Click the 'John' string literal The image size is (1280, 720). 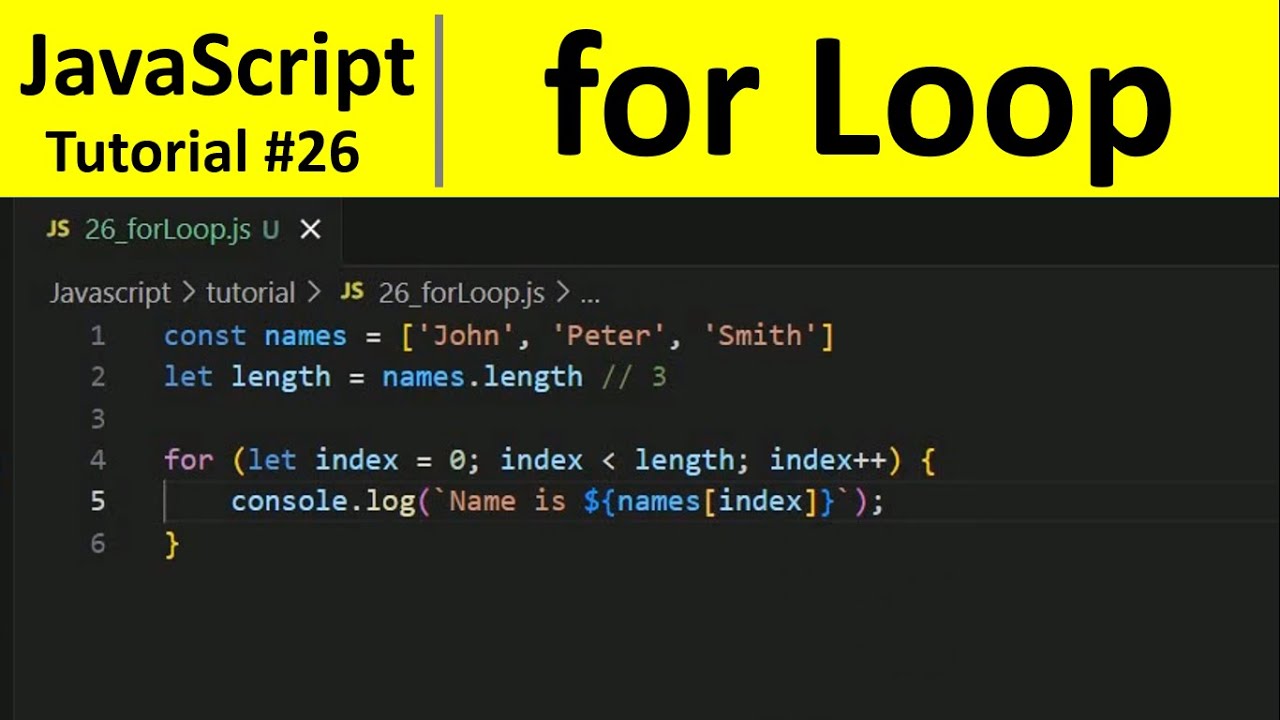[466, 336]
